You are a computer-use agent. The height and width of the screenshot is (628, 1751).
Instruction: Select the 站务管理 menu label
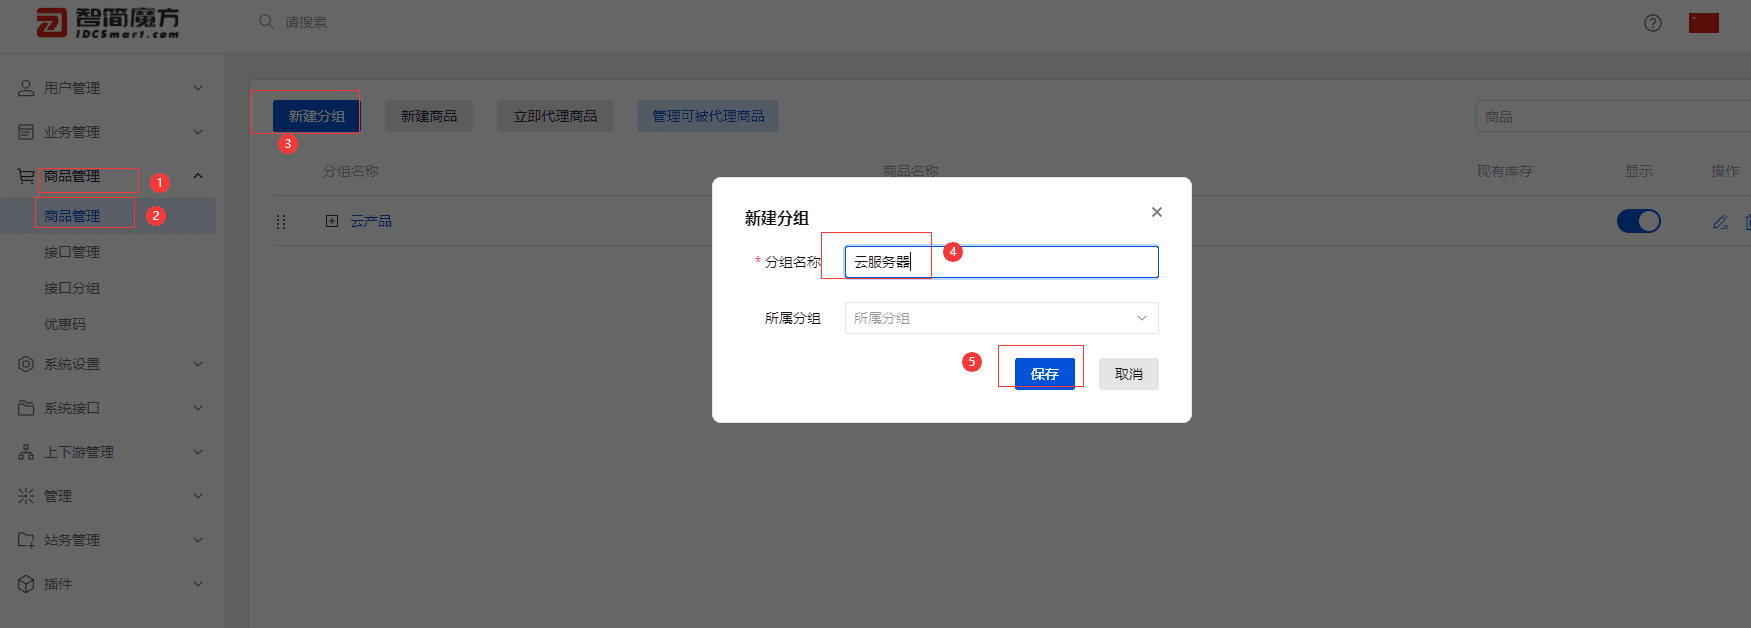coord(72,540)
